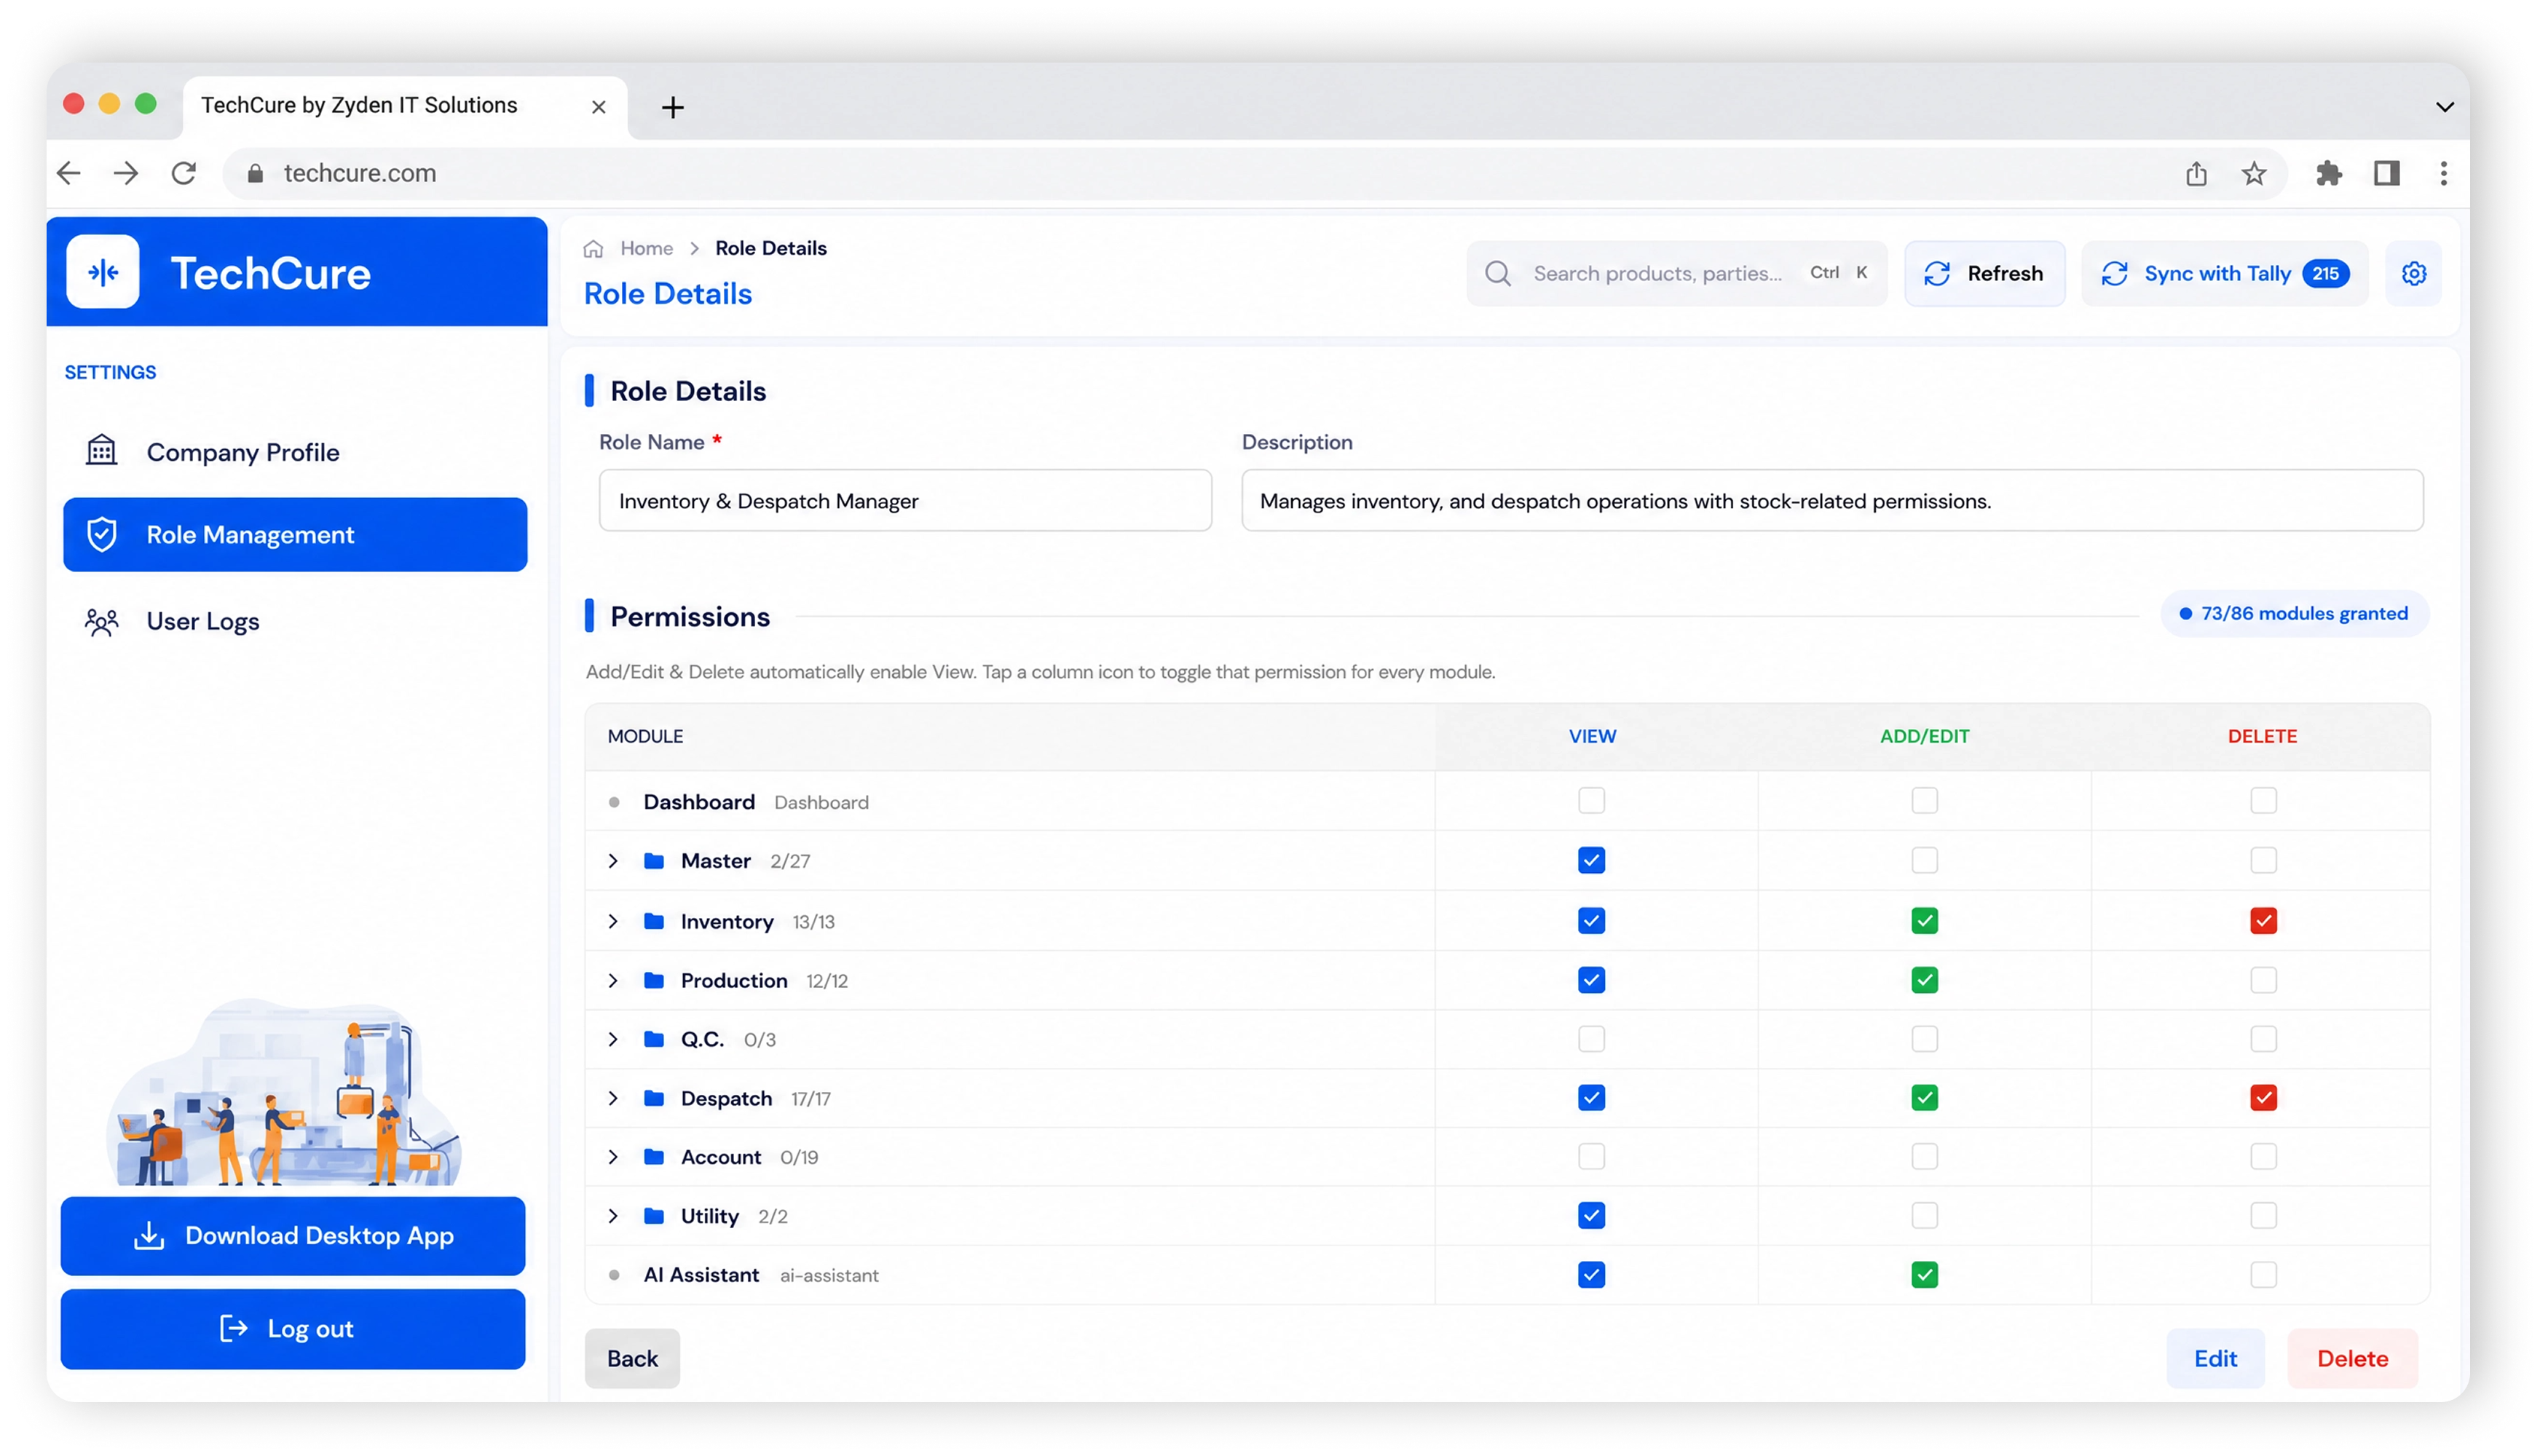Screen dimensions: 2540x1456
Task: Click the Edit button
Action: point(2215,1358)
